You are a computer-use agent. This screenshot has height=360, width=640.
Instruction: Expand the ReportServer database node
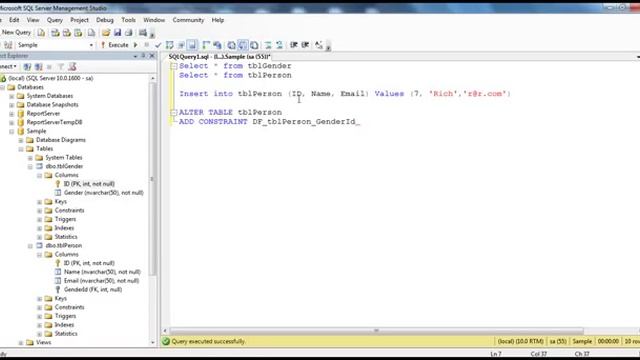tap(12, 113)
